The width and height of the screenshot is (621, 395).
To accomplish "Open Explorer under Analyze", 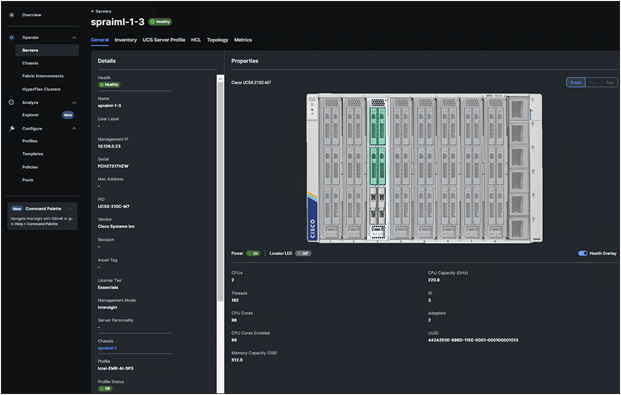I will 30,115.
